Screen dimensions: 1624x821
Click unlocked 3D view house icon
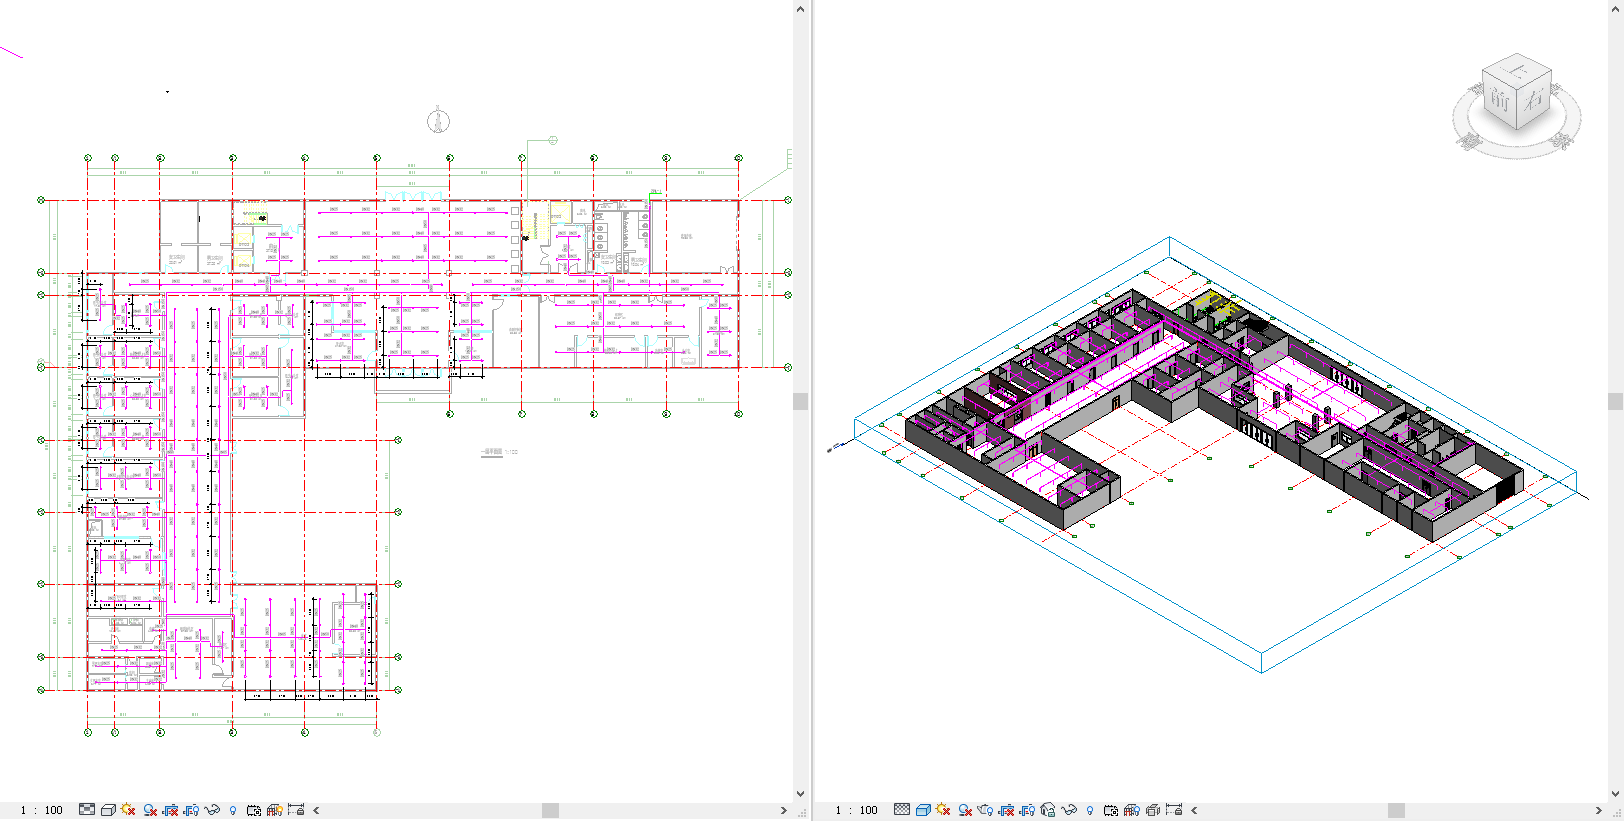coord(1048,810)
